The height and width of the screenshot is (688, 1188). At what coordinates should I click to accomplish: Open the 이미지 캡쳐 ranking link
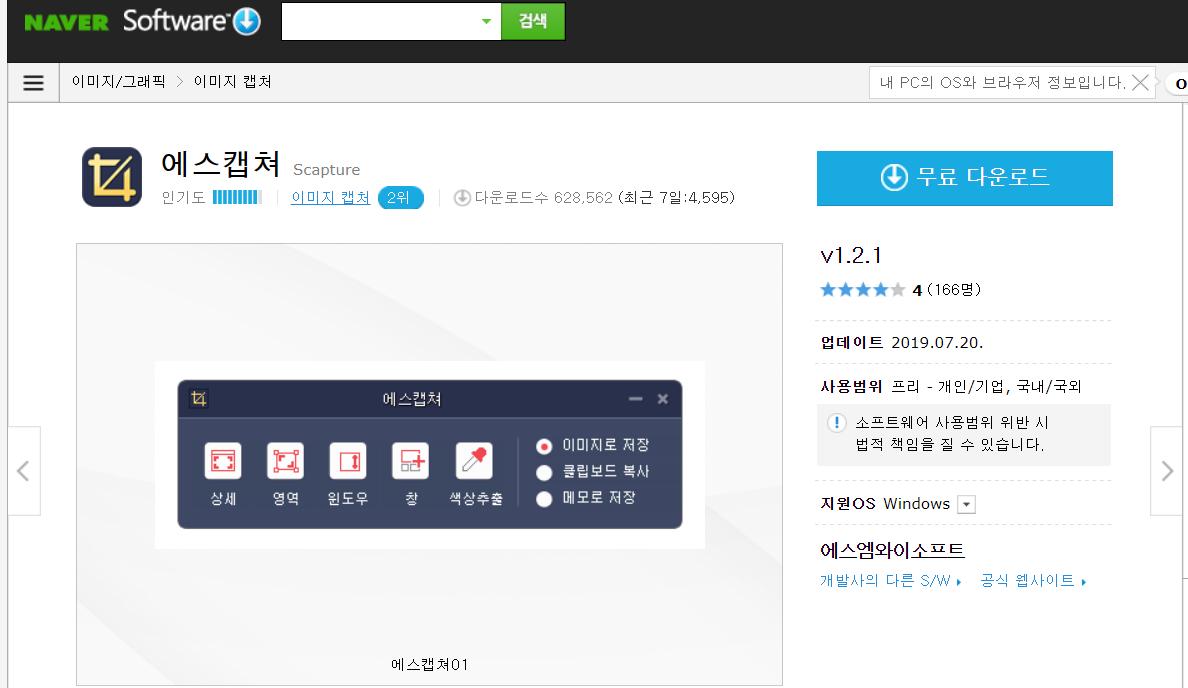point(330,198)
